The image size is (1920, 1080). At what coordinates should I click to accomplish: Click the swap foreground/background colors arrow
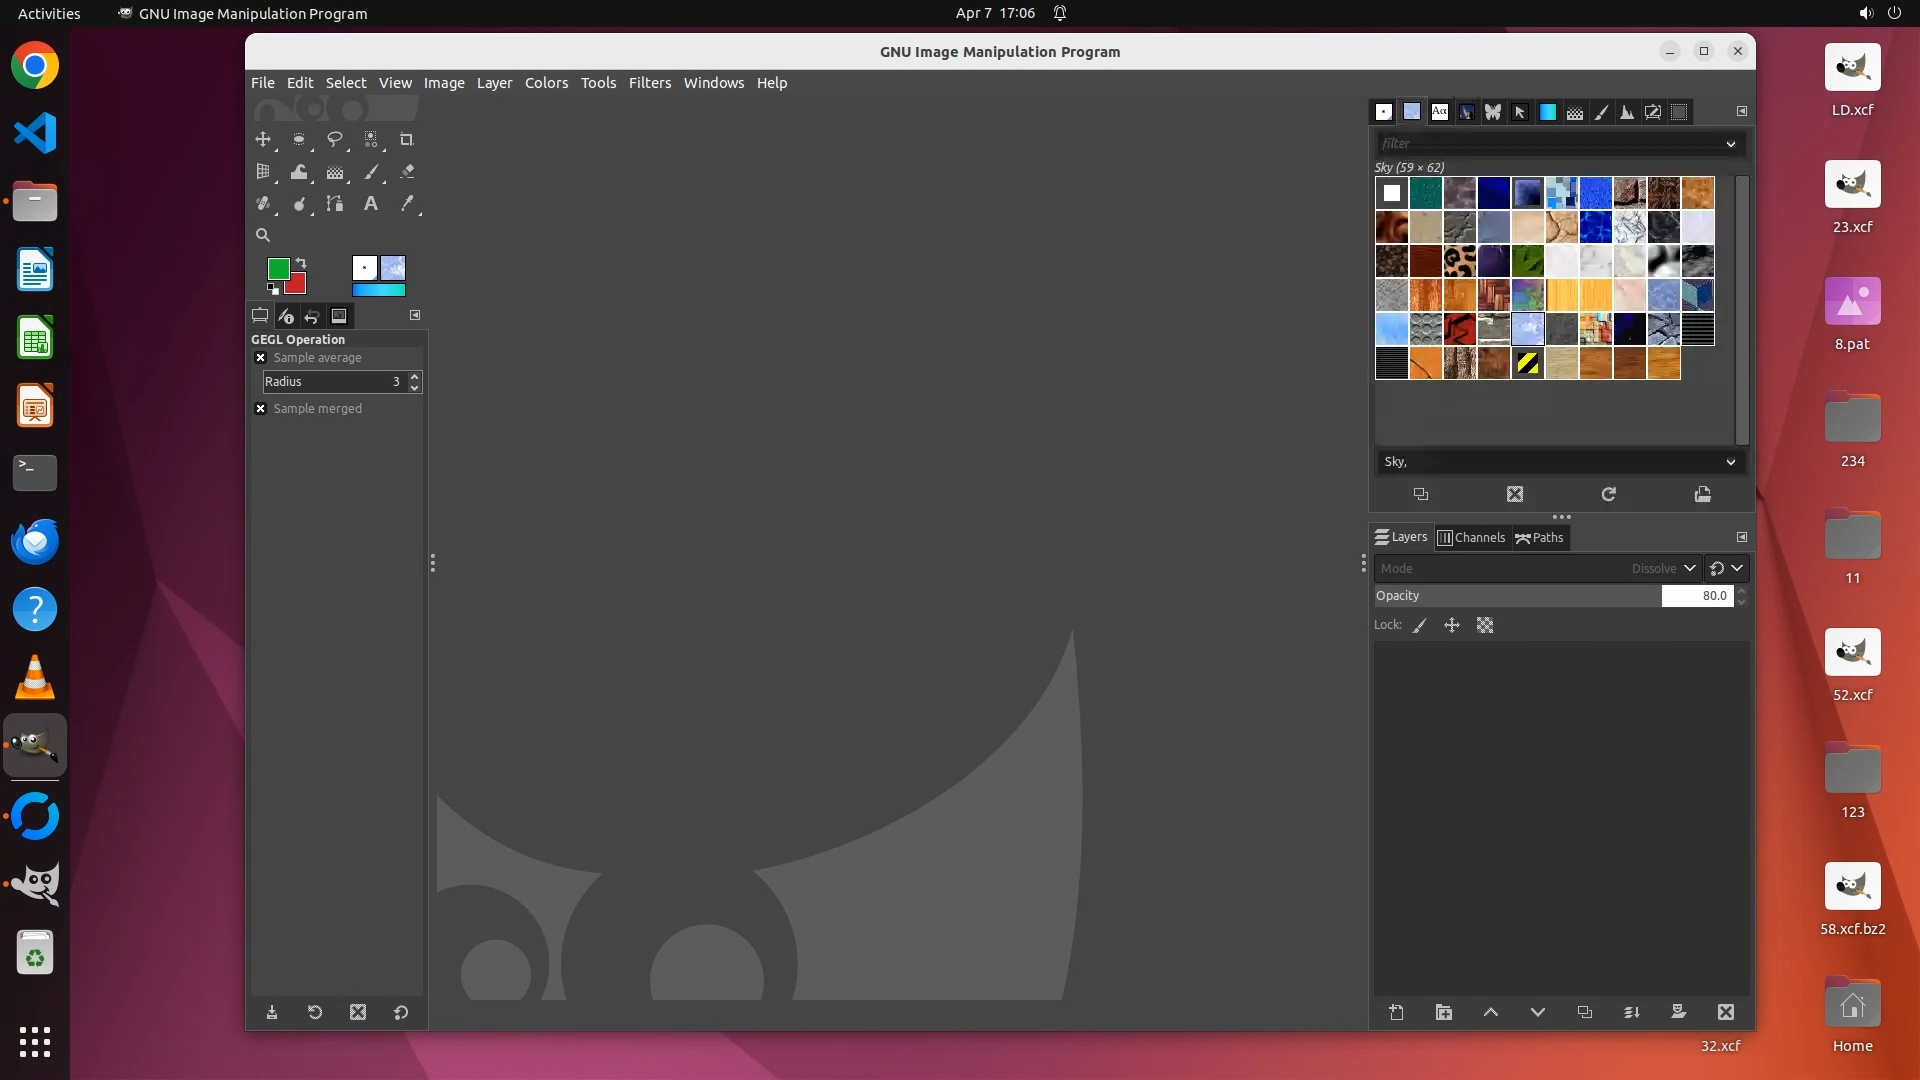pyautogui.click(x=301, y=263)
